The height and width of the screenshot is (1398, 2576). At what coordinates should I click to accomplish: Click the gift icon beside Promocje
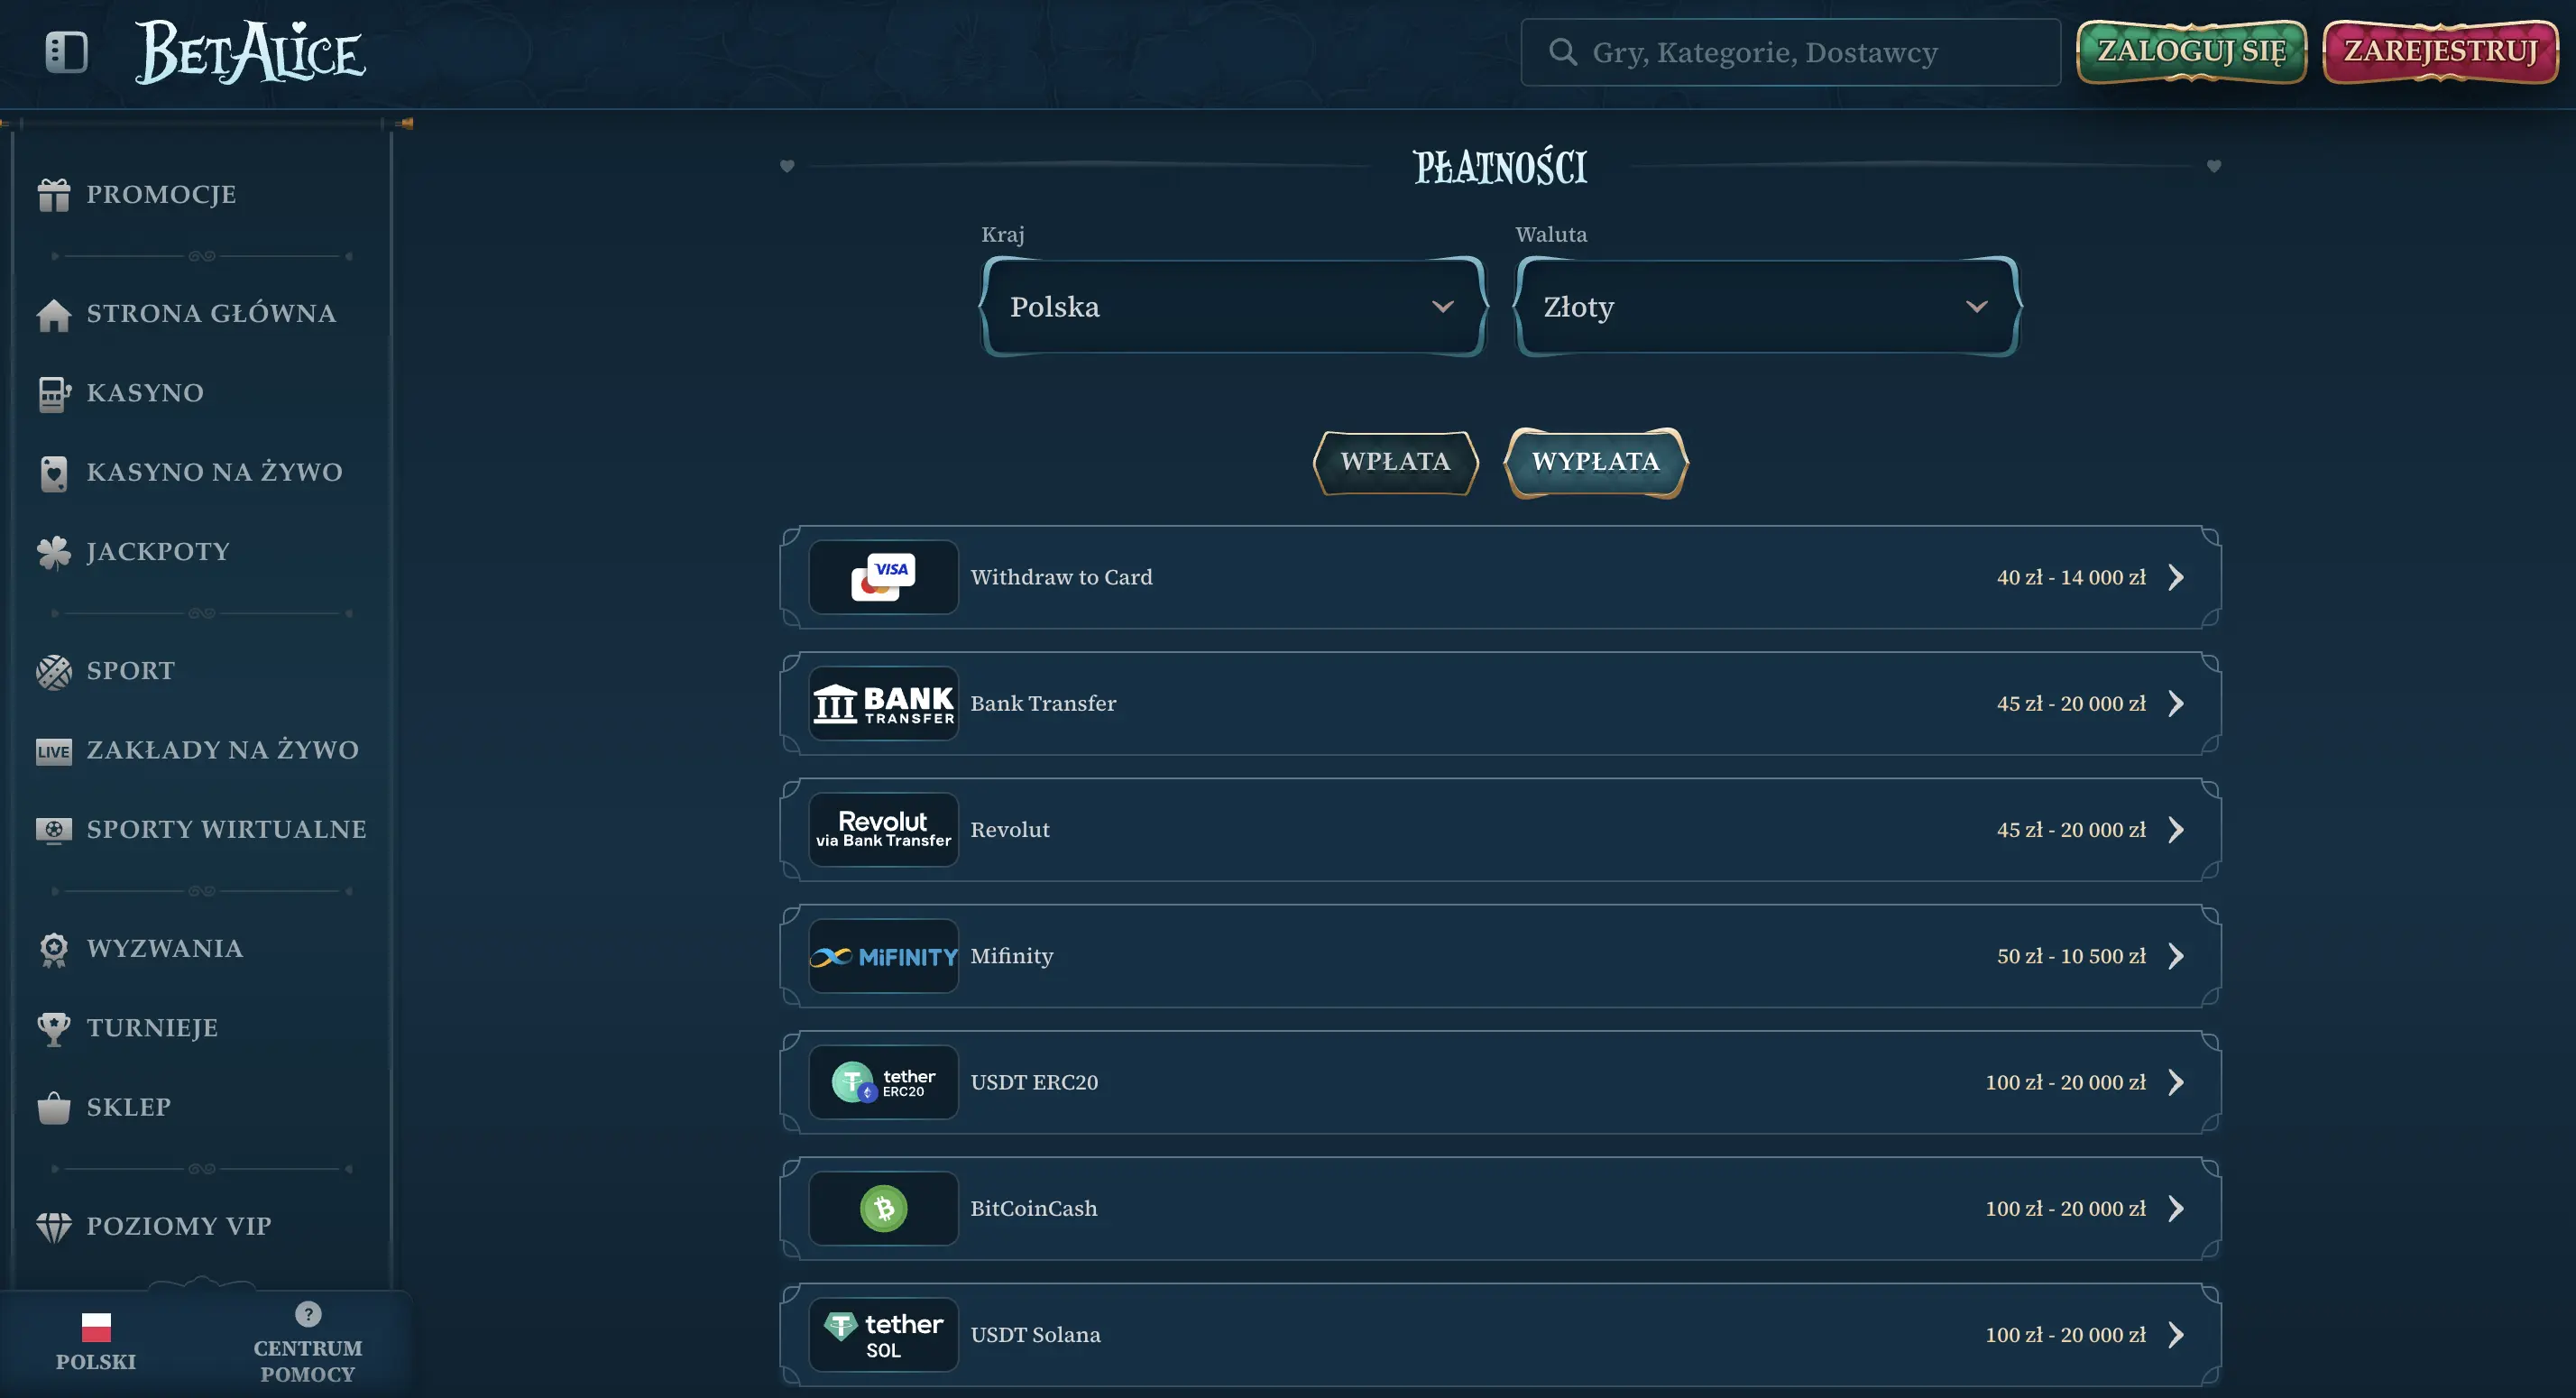pyautogui.click(x=54, y=195)
